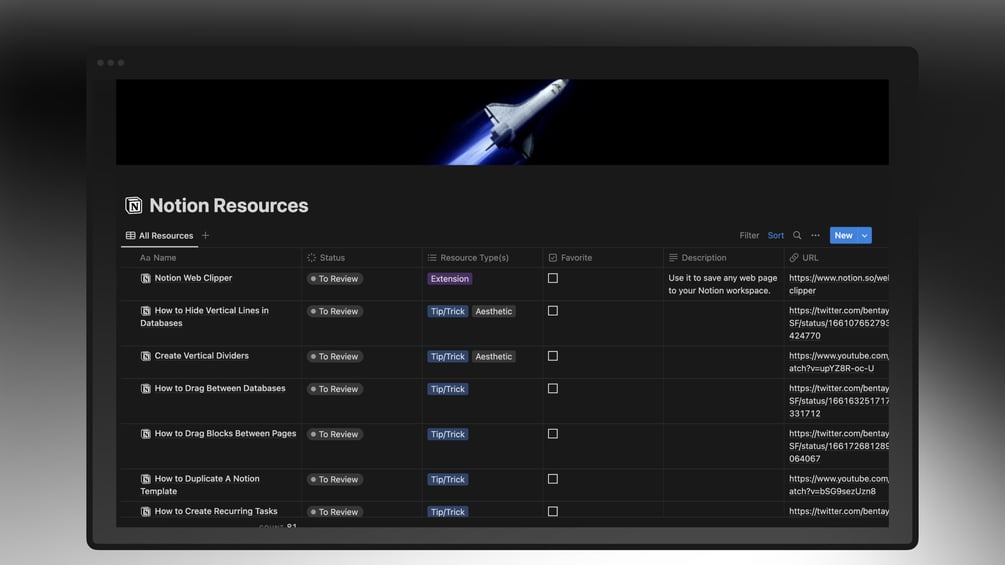Click 'Use it to save any web page' description

tap(722, 284)
